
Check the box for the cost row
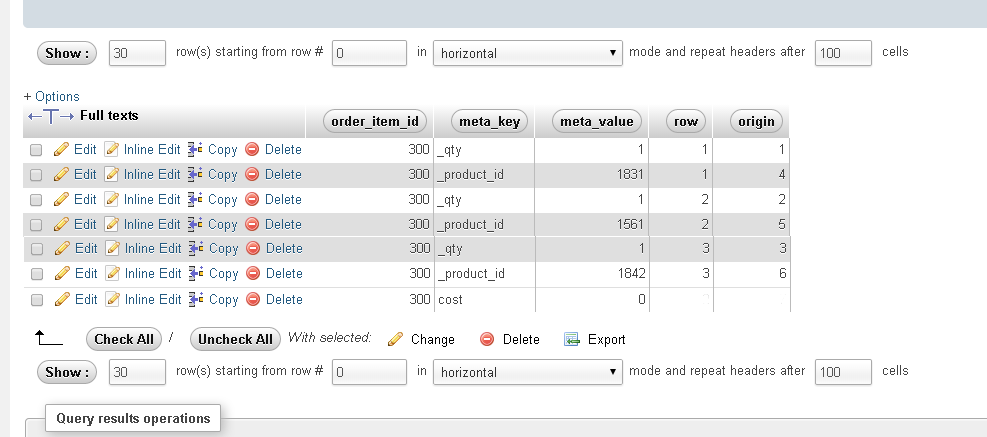[36, 299]
